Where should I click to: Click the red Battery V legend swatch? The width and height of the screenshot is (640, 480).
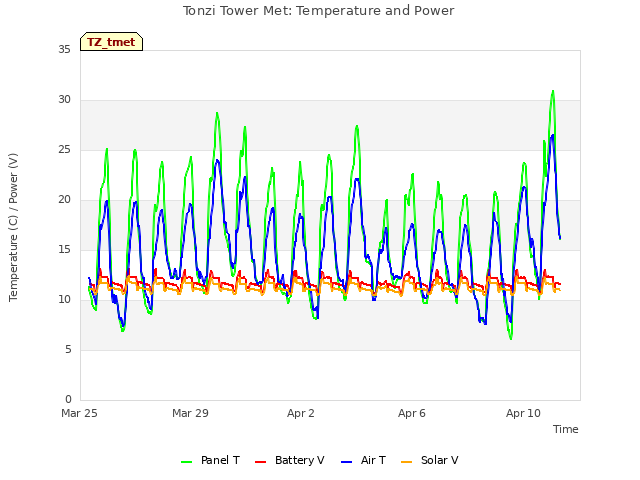(260, 462)
